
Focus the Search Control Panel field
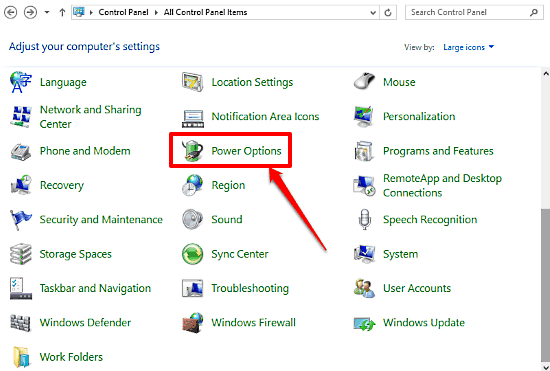point(474,12)
